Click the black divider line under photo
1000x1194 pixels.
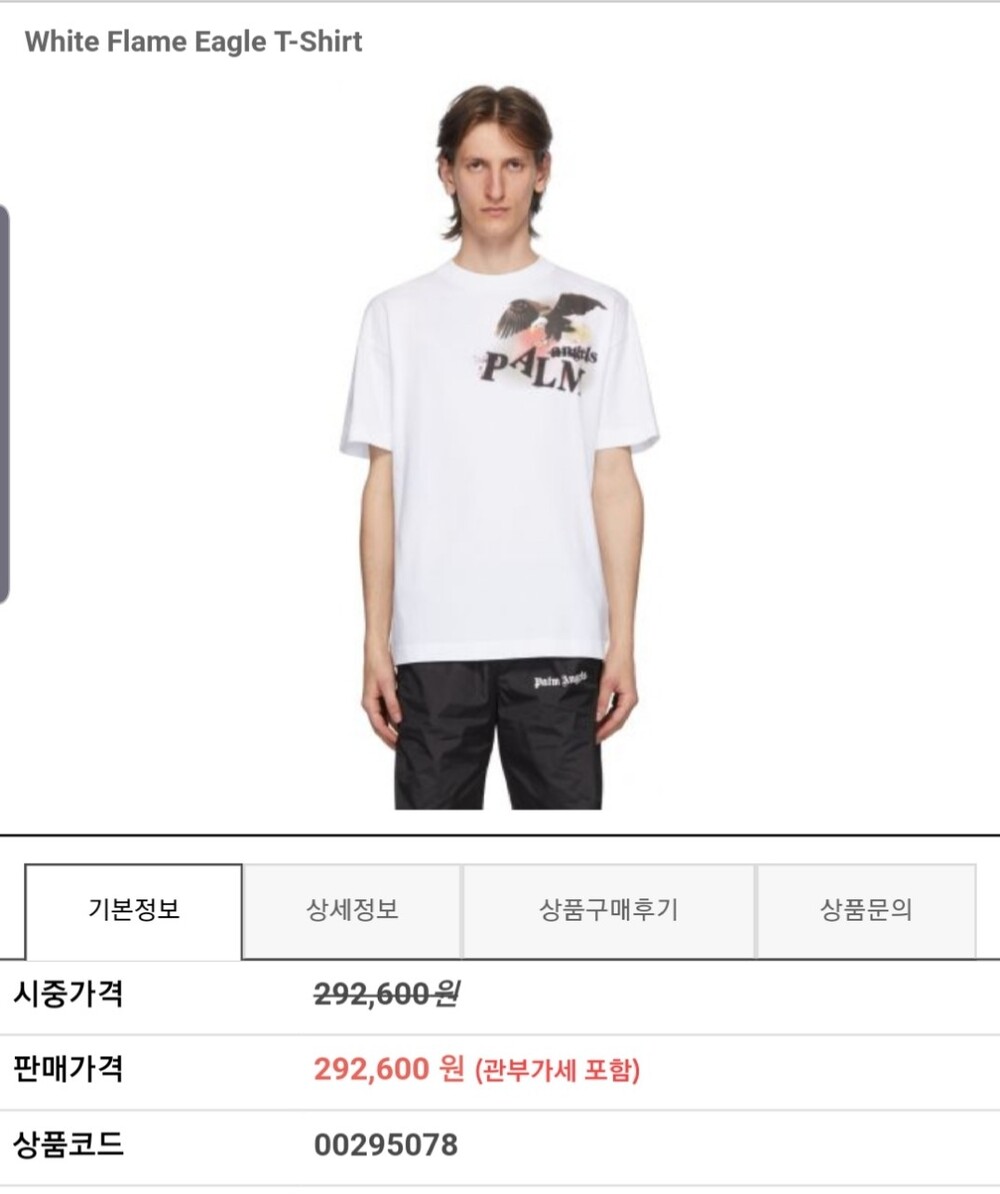(x=500, y=835)
